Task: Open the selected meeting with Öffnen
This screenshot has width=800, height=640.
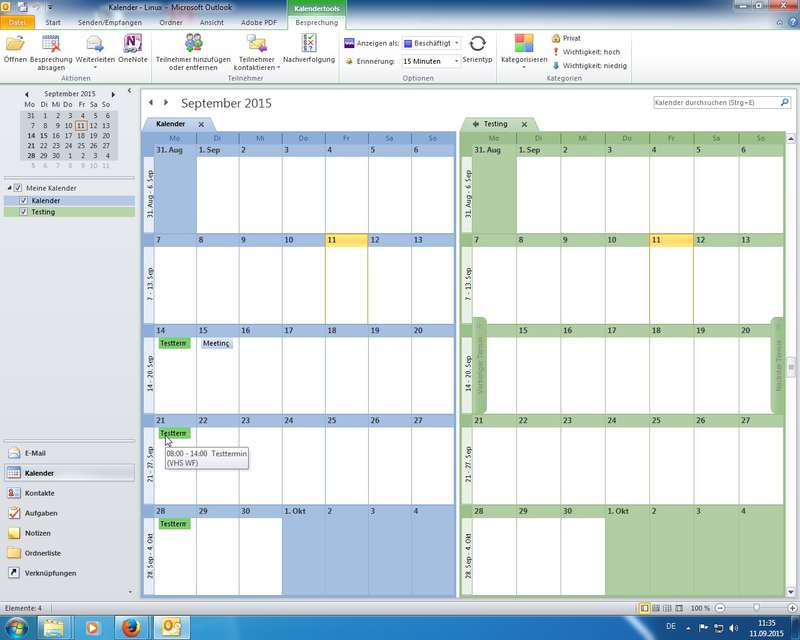Action: pos(15,49)
